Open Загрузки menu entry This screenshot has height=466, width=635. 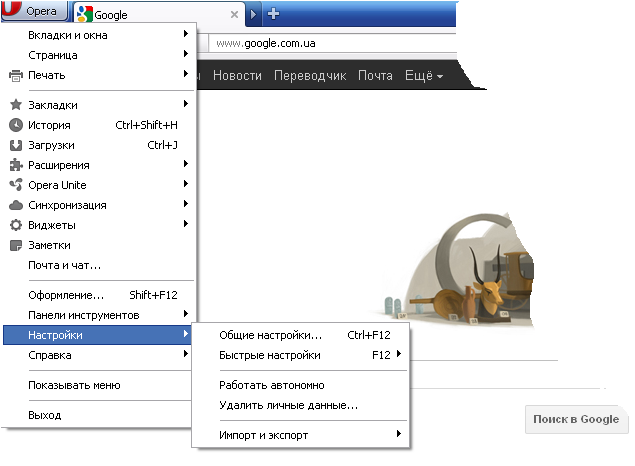(x=99, y=145)
